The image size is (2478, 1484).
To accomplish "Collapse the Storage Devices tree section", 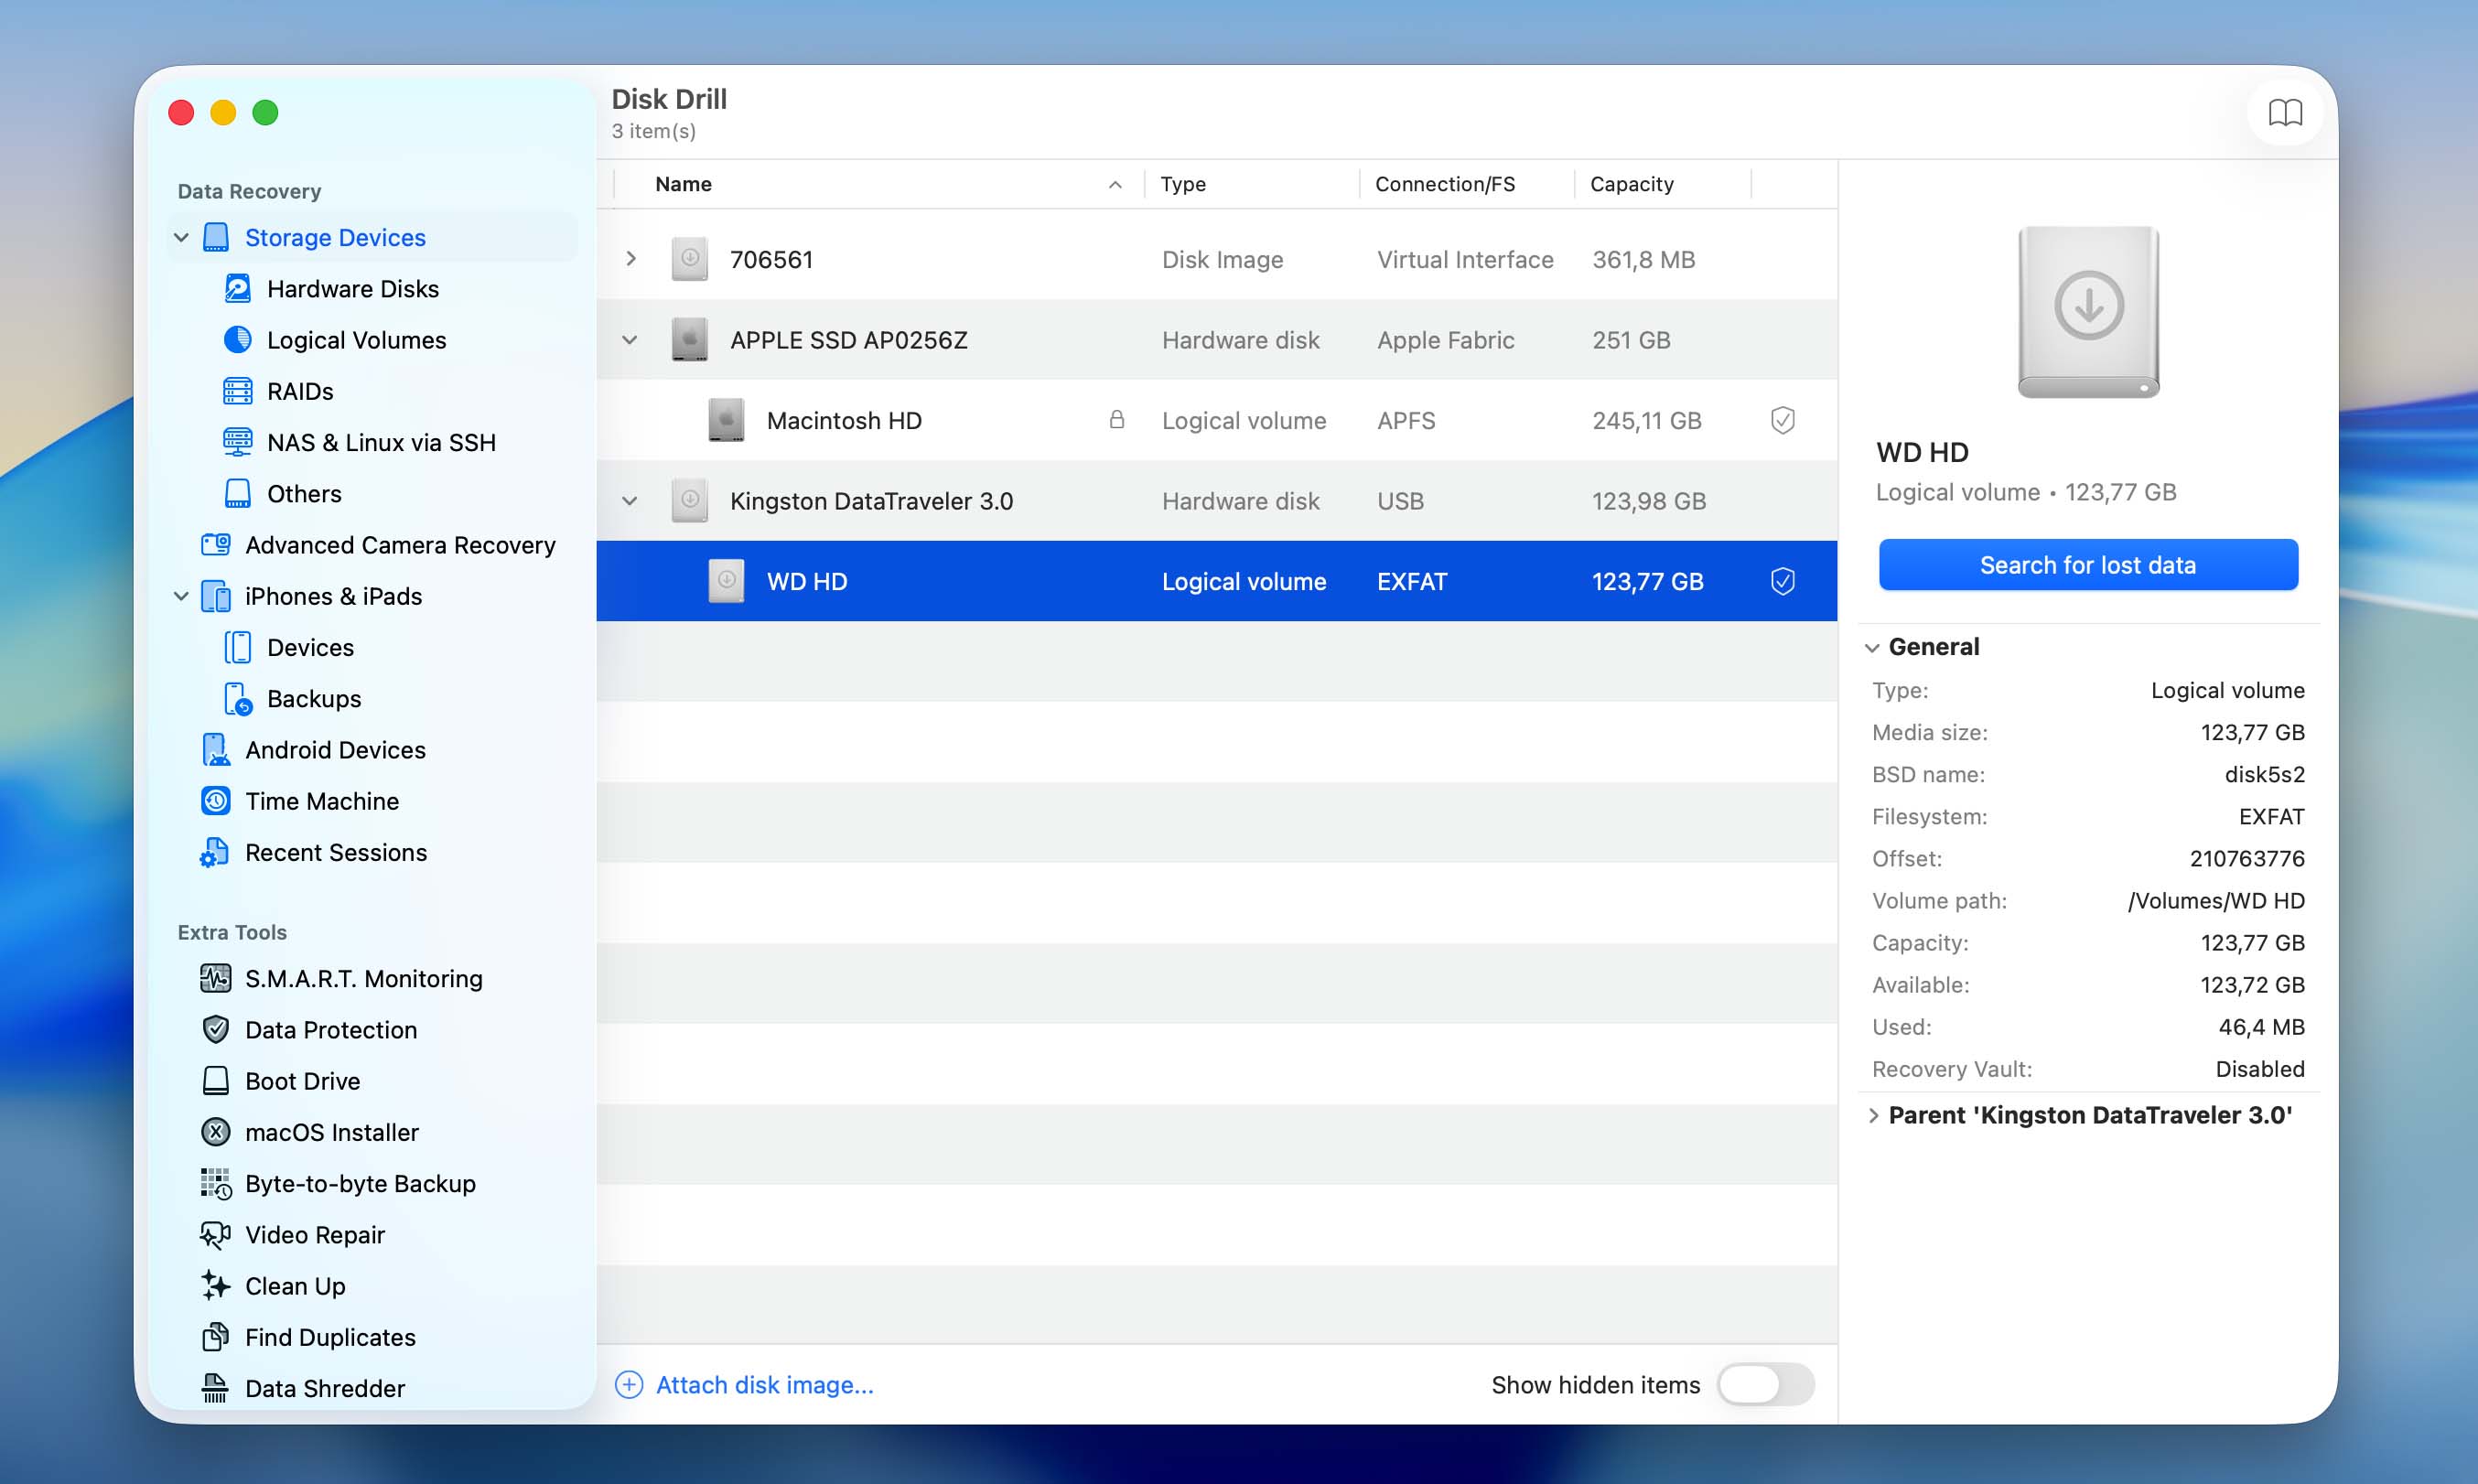I will pyautogui.click(x=181, y=237).
